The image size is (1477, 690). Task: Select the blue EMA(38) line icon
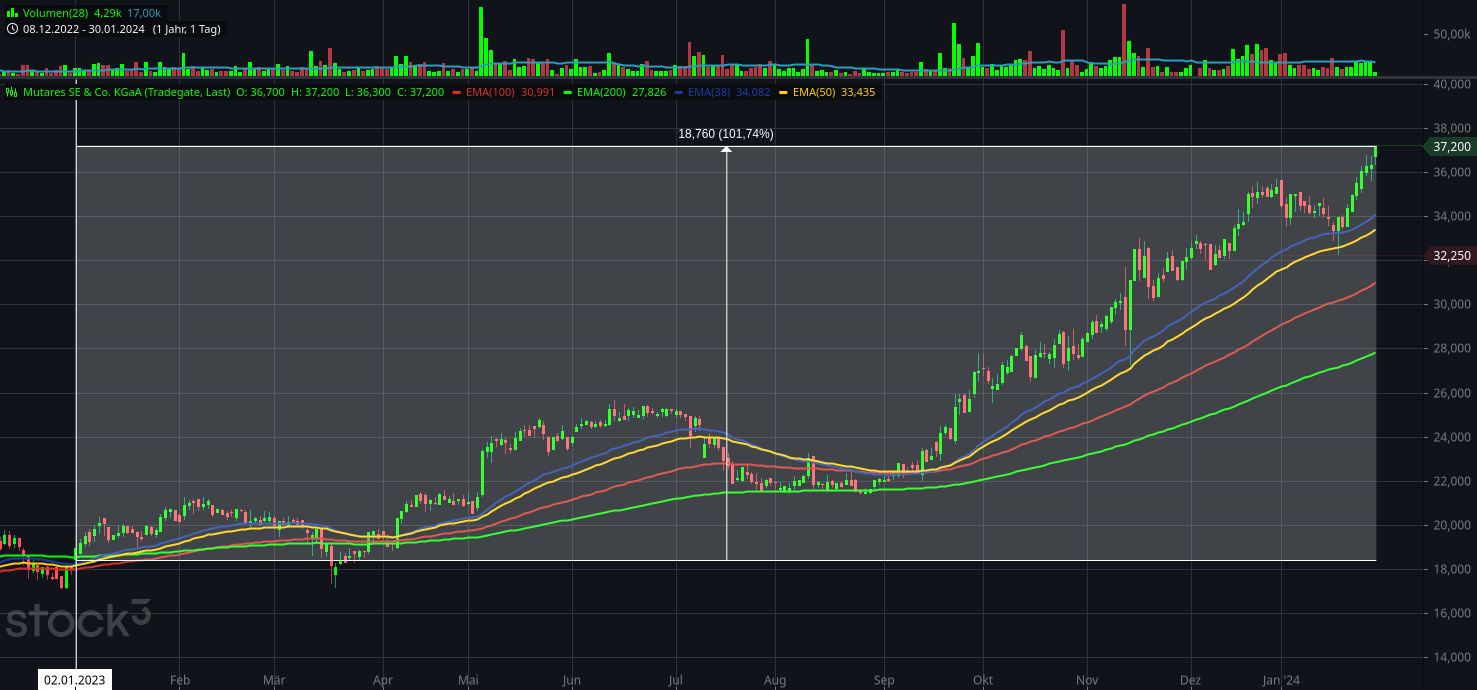pos(678,90)
